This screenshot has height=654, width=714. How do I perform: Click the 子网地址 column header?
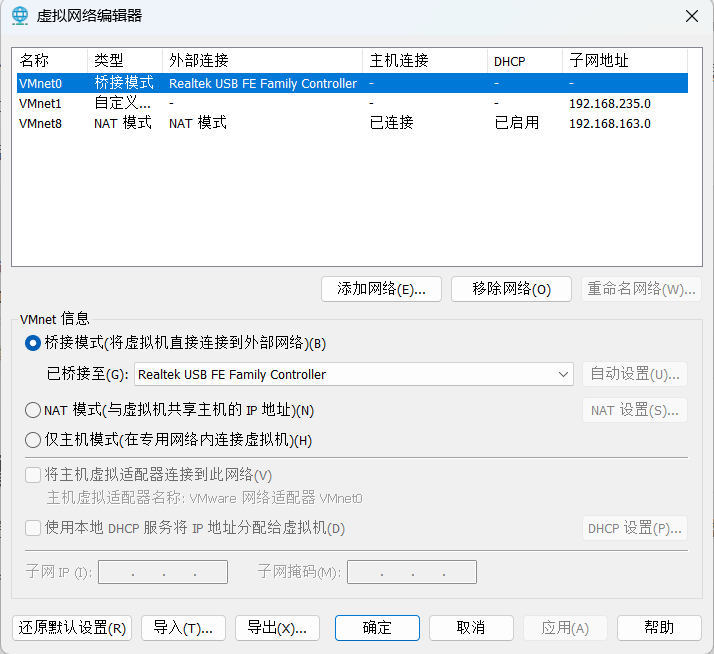click(x=625, y=61)
